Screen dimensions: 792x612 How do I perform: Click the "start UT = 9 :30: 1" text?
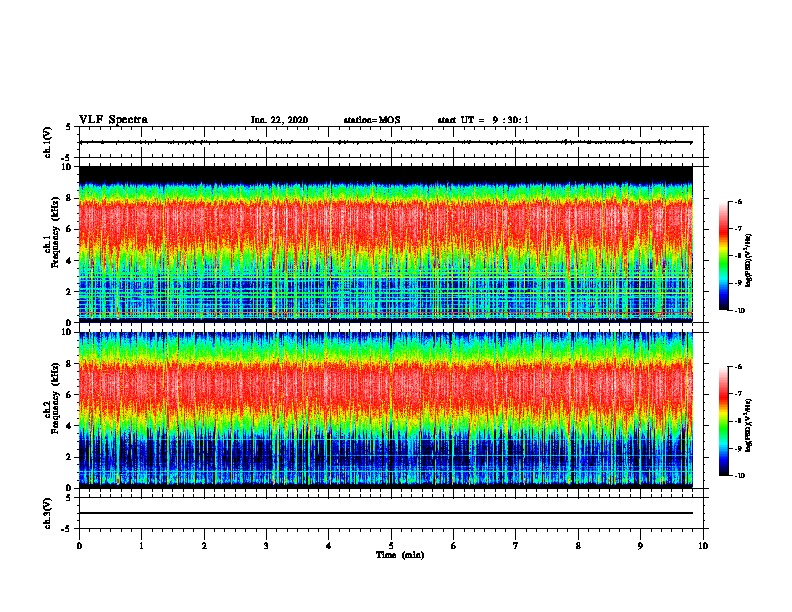[483, 120]
